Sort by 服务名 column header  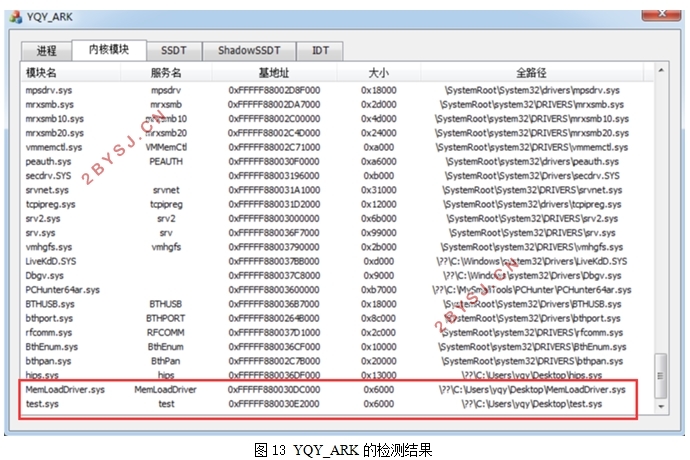(166, 73)
